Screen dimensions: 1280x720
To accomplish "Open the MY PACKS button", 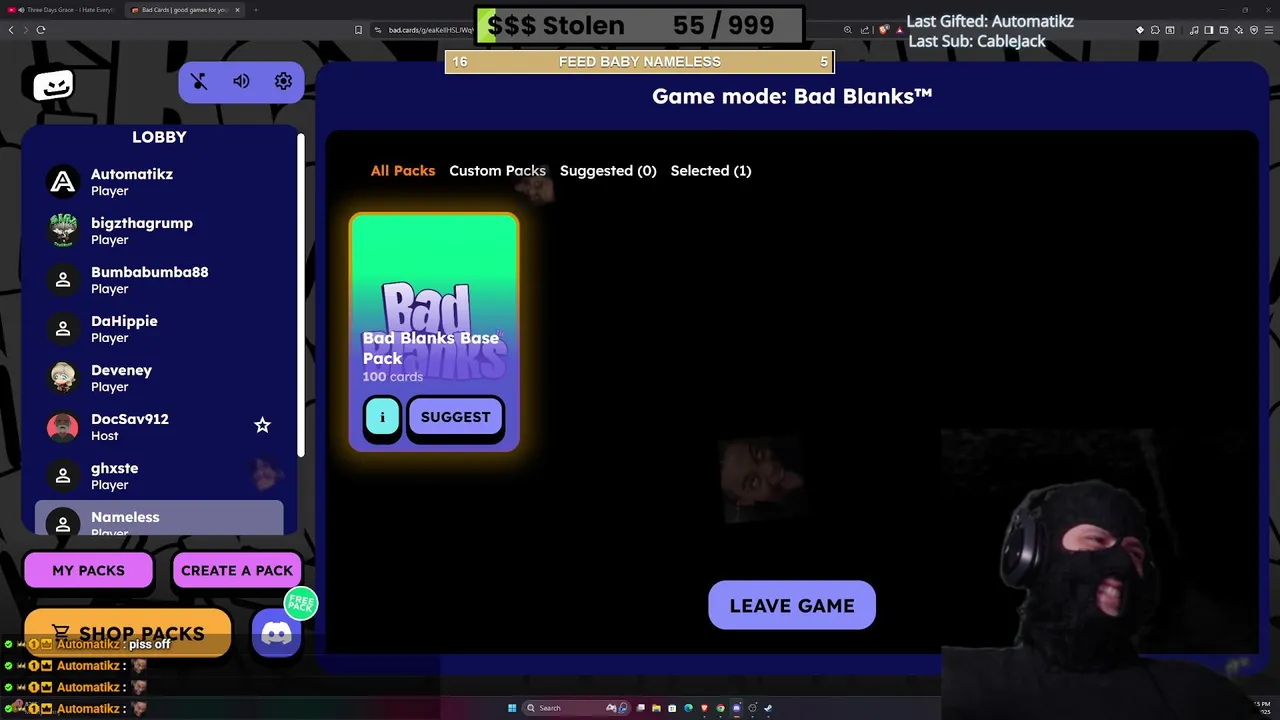I will 88,570.
